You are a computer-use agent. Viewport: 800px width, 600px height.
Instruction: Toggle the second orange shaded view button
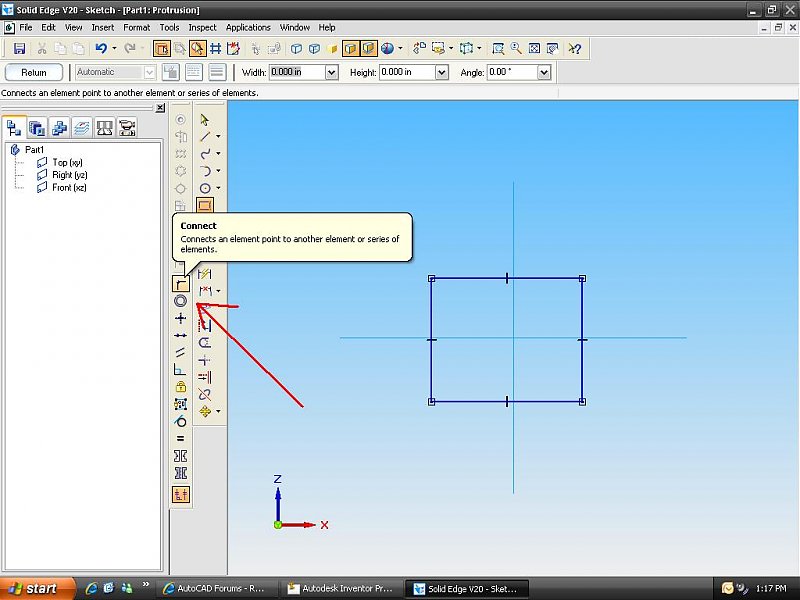pos(368,48)
